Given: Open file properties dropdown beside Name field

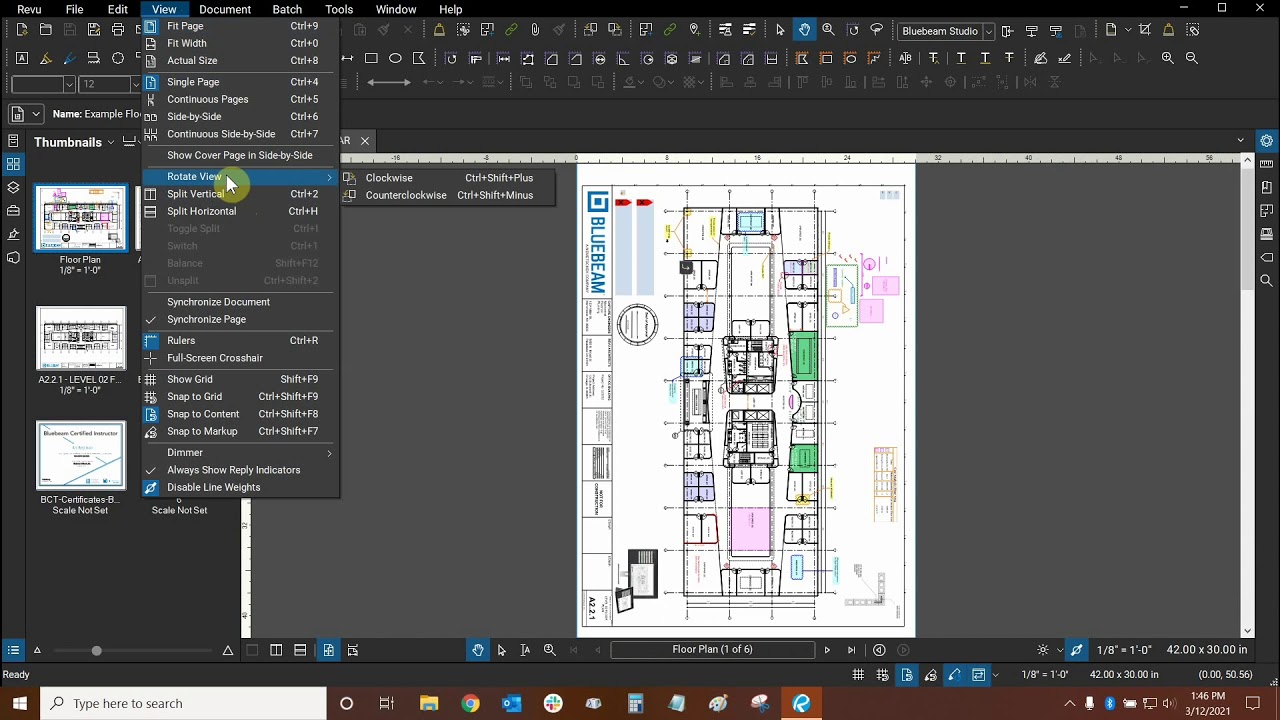Looking at the screenshot, I should click(36, 114).
